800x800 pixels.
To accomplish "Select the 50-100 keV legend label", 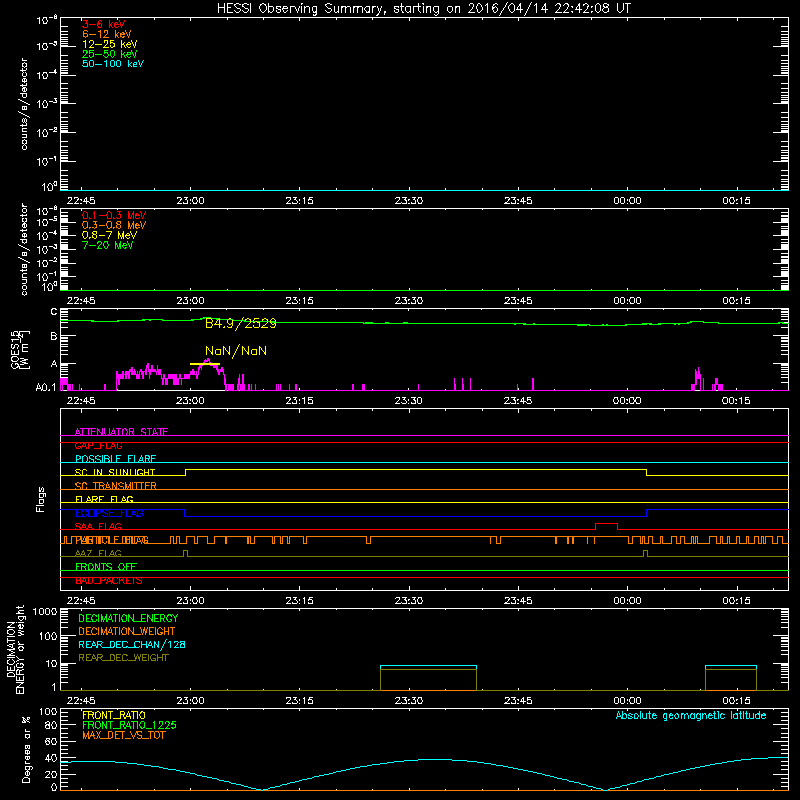I will point(113,64).
